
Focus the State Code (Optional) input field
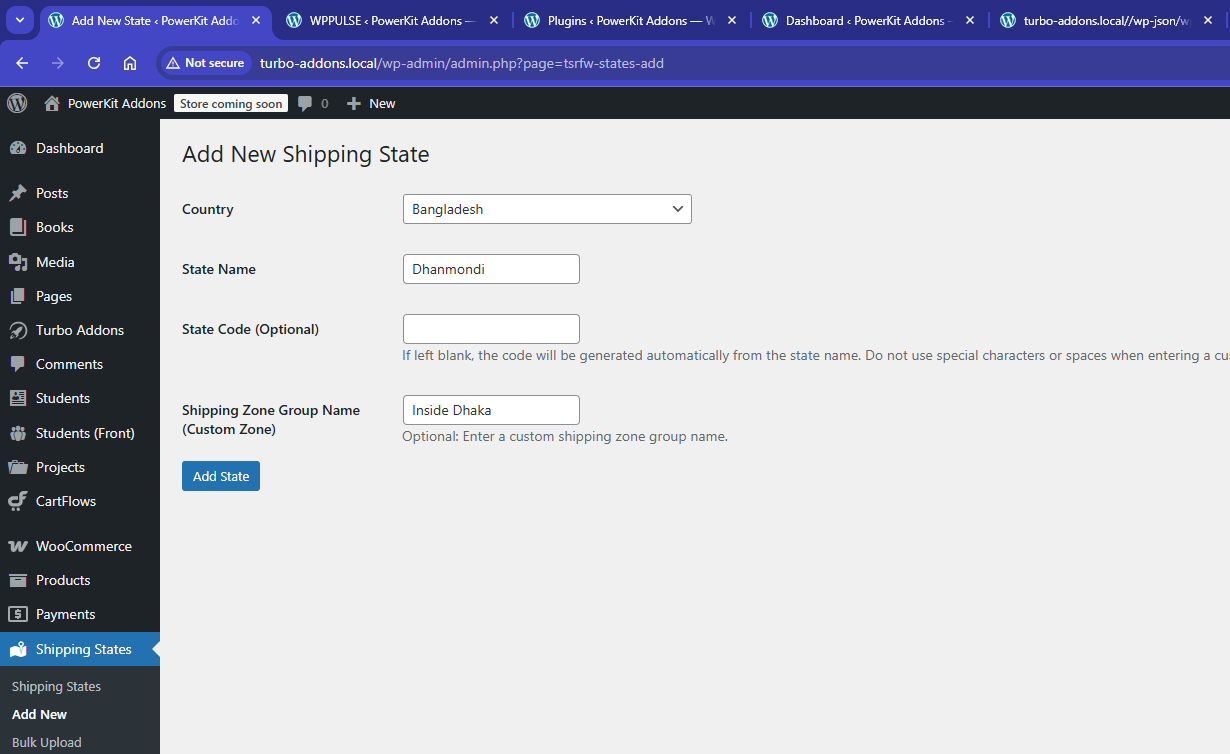coord(491,328)
